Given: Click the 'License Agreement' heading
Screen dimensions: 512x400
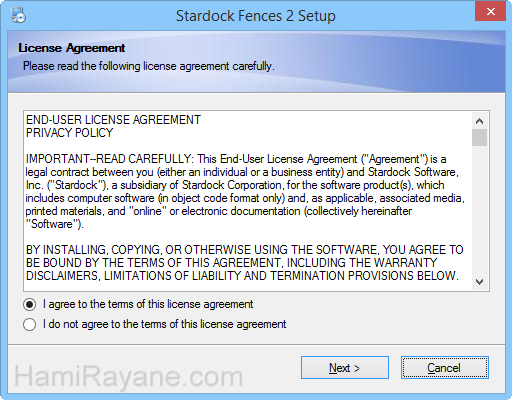Looking at the screenshot, I should pos(72,48).
